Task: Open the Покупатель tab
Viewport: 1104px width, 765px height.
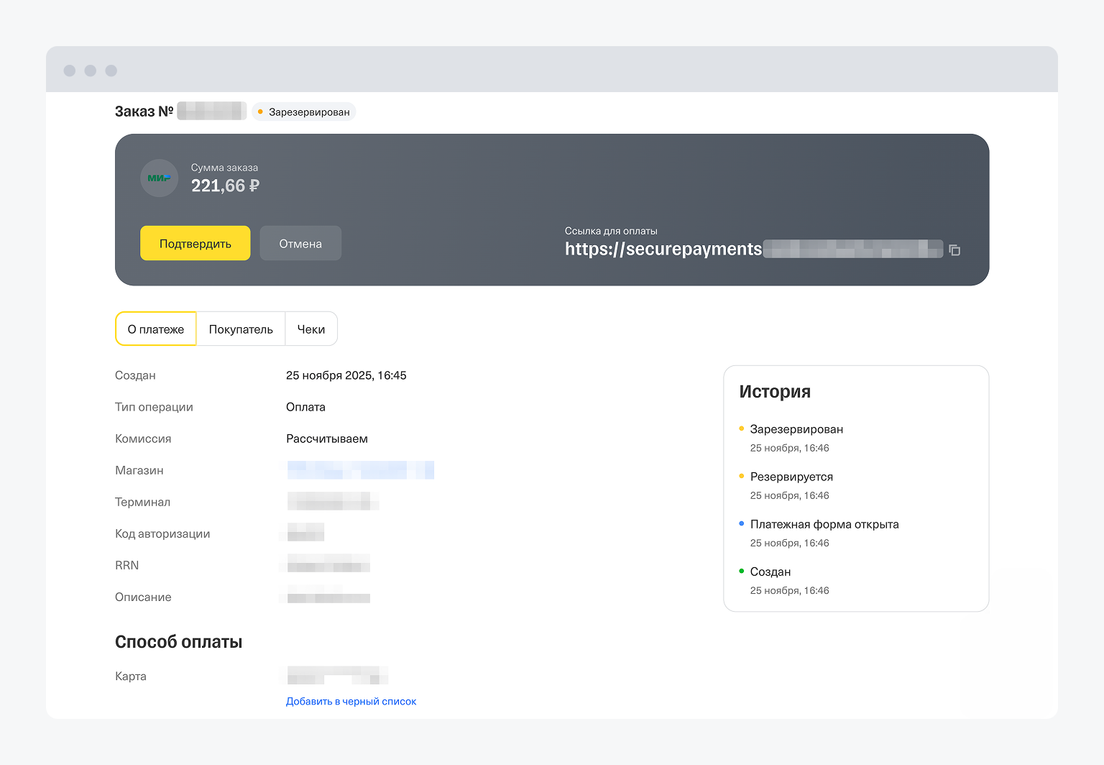Action: click(241, 329)
